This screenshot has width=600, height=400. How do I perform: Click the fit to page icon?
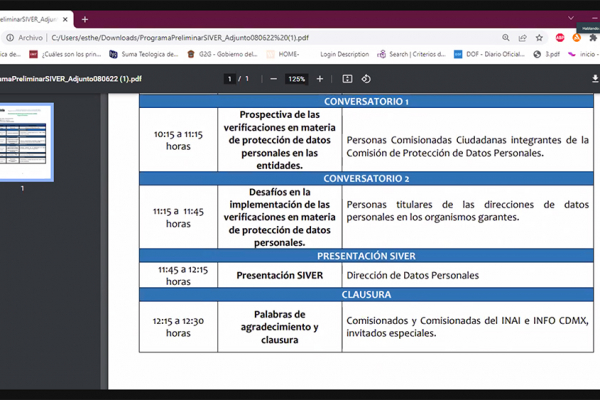point(347,79)
